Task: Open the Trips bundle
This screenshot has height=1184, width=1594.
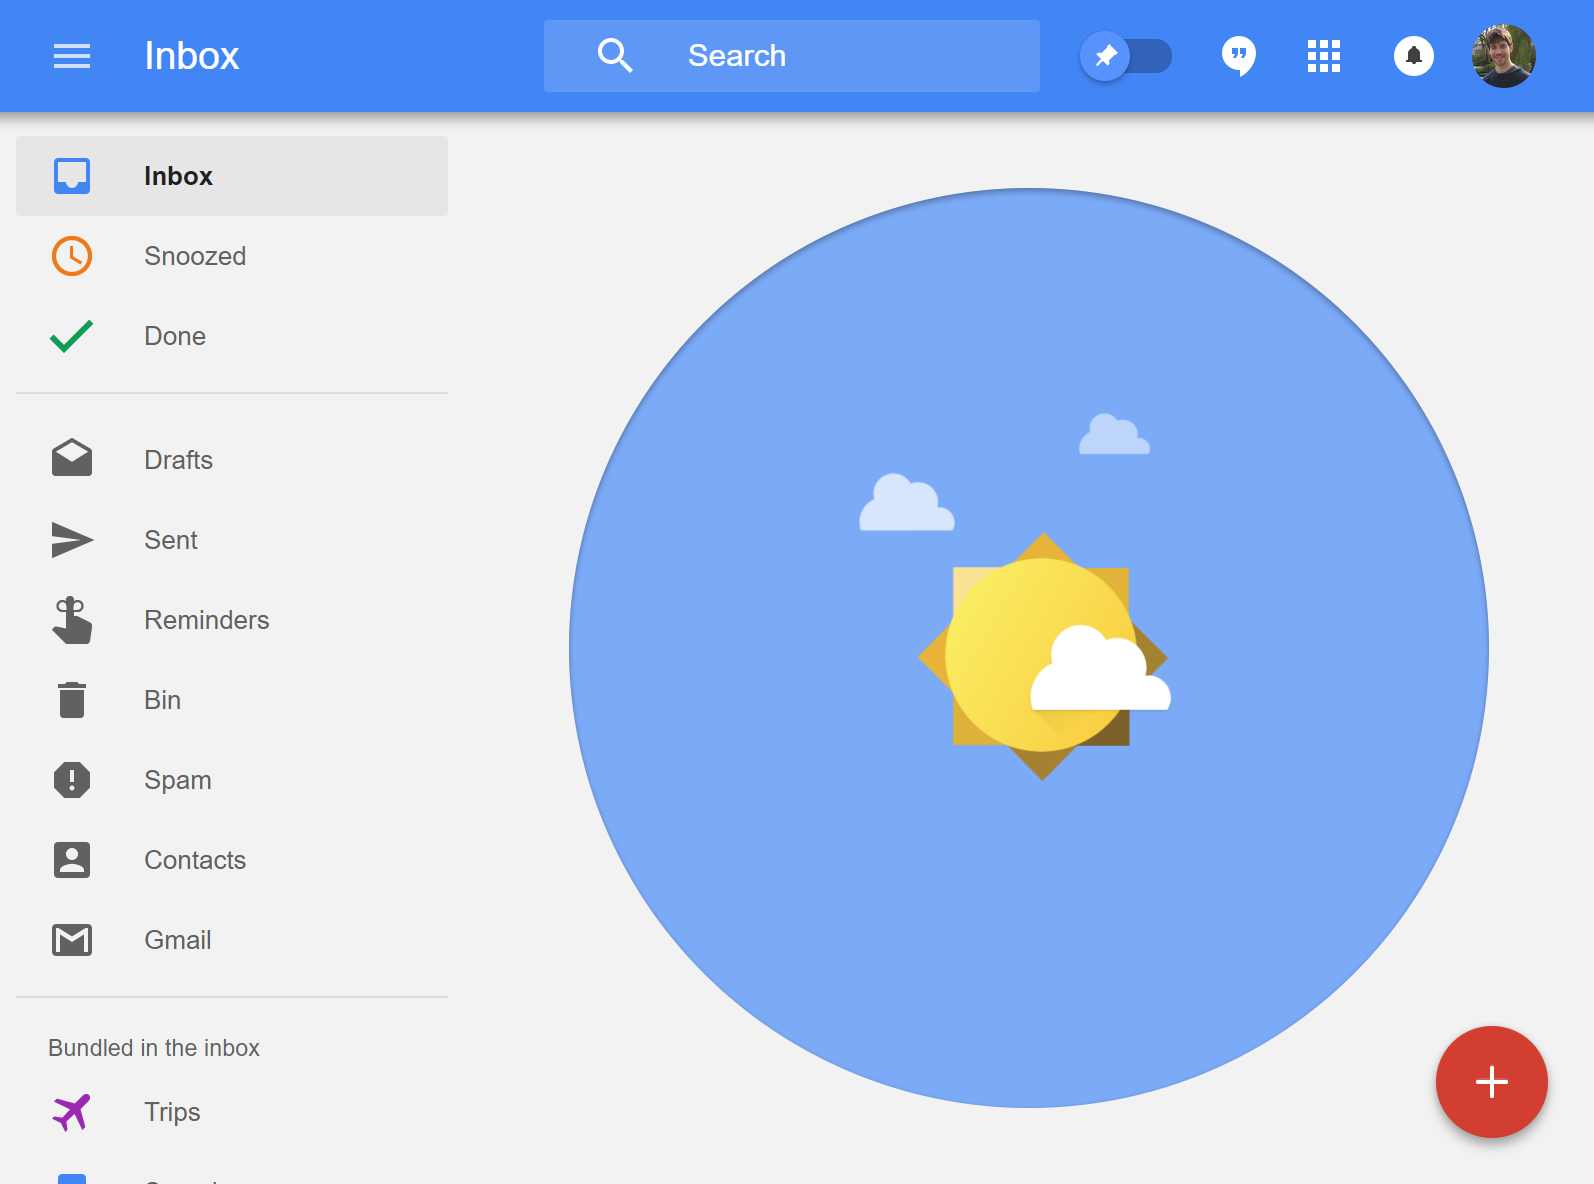Action: coord(172,1112)
